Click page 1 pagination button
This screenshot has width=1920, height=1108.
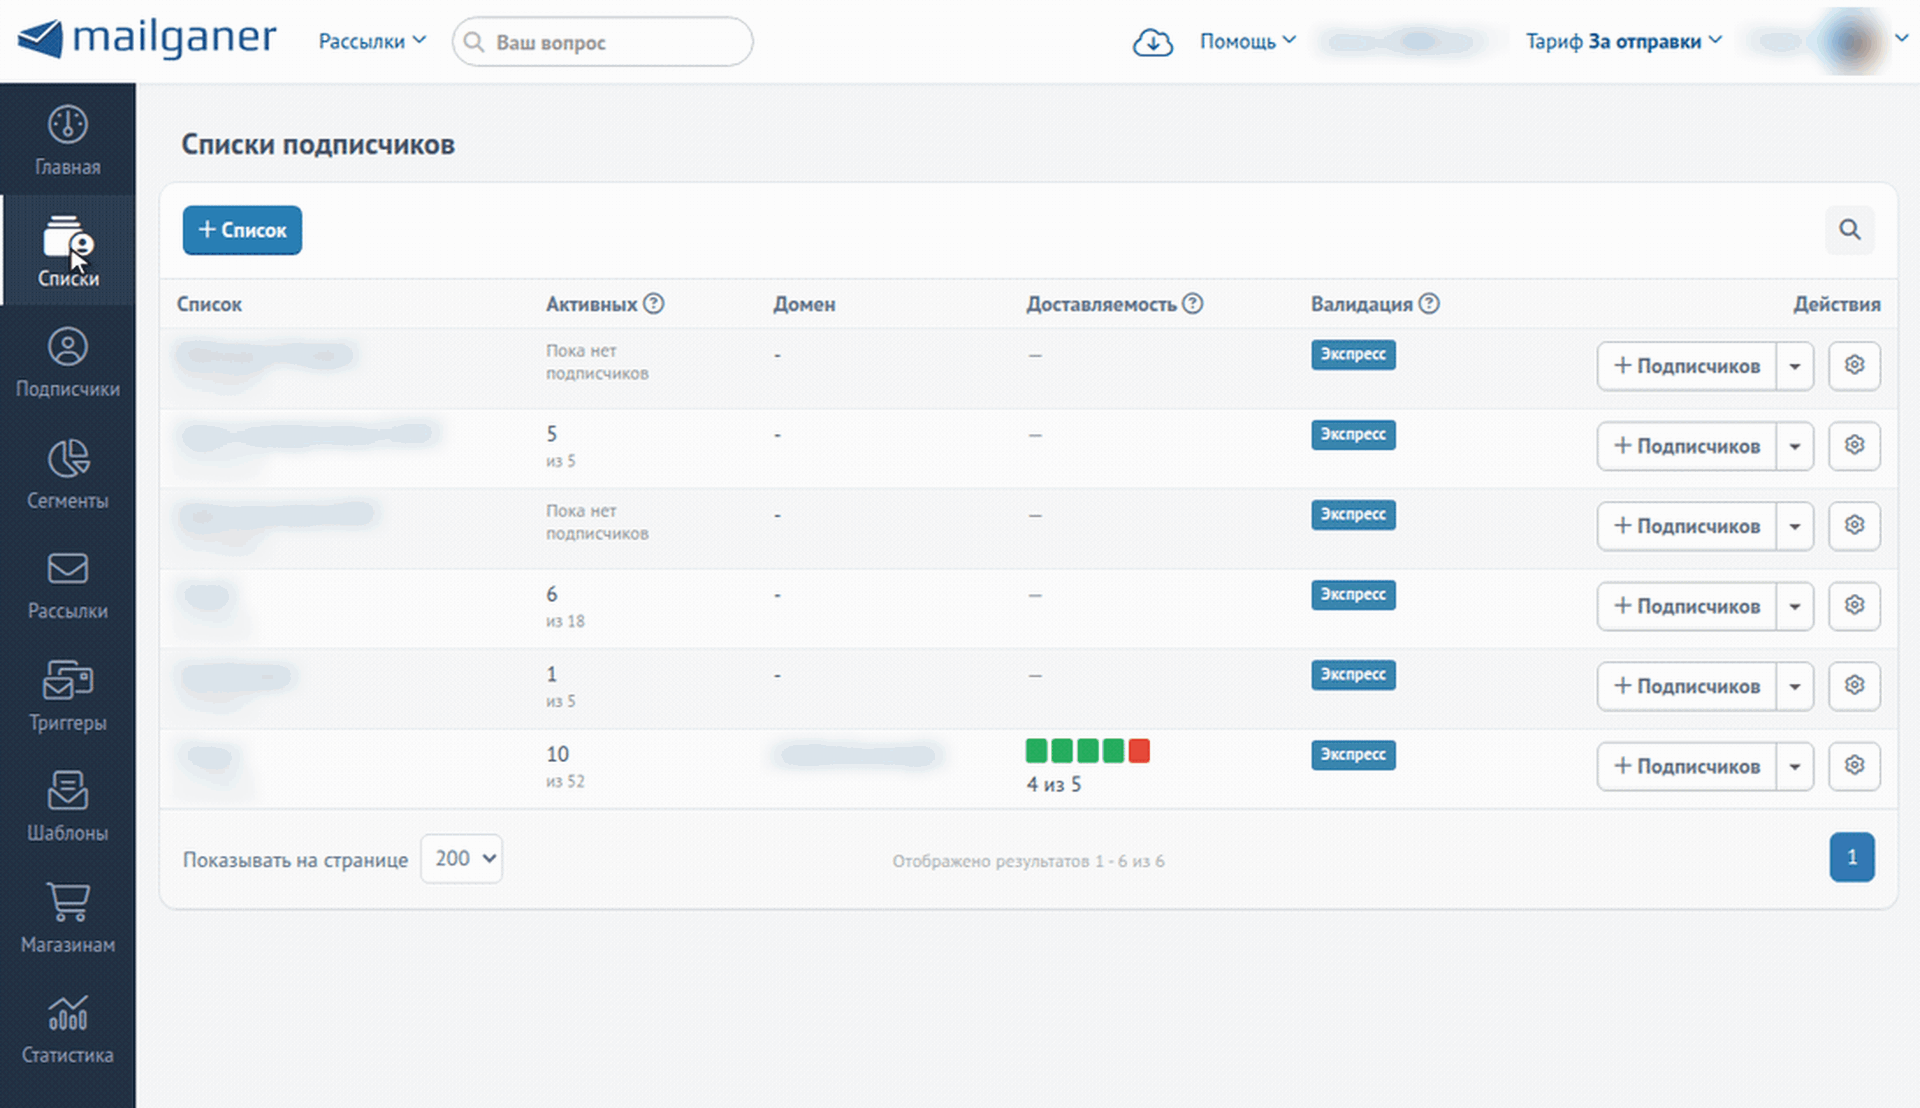coord(1852,857)
